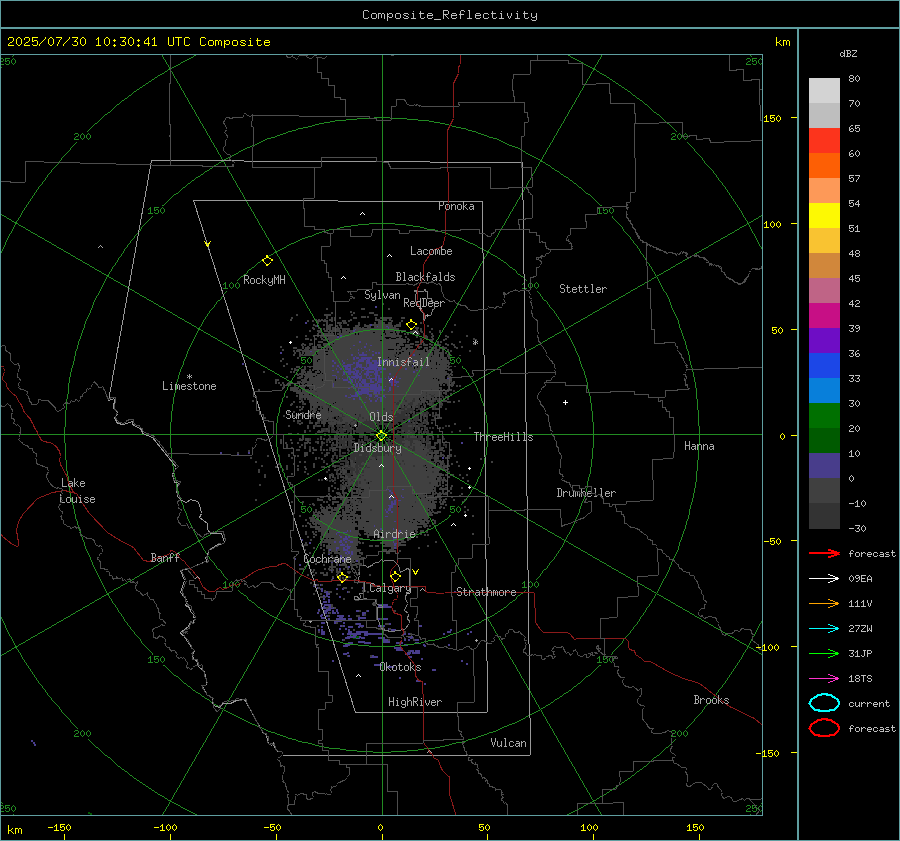Click the Blackfalds label
Viewport: 900px width, 841px height.
coord(425,277)
